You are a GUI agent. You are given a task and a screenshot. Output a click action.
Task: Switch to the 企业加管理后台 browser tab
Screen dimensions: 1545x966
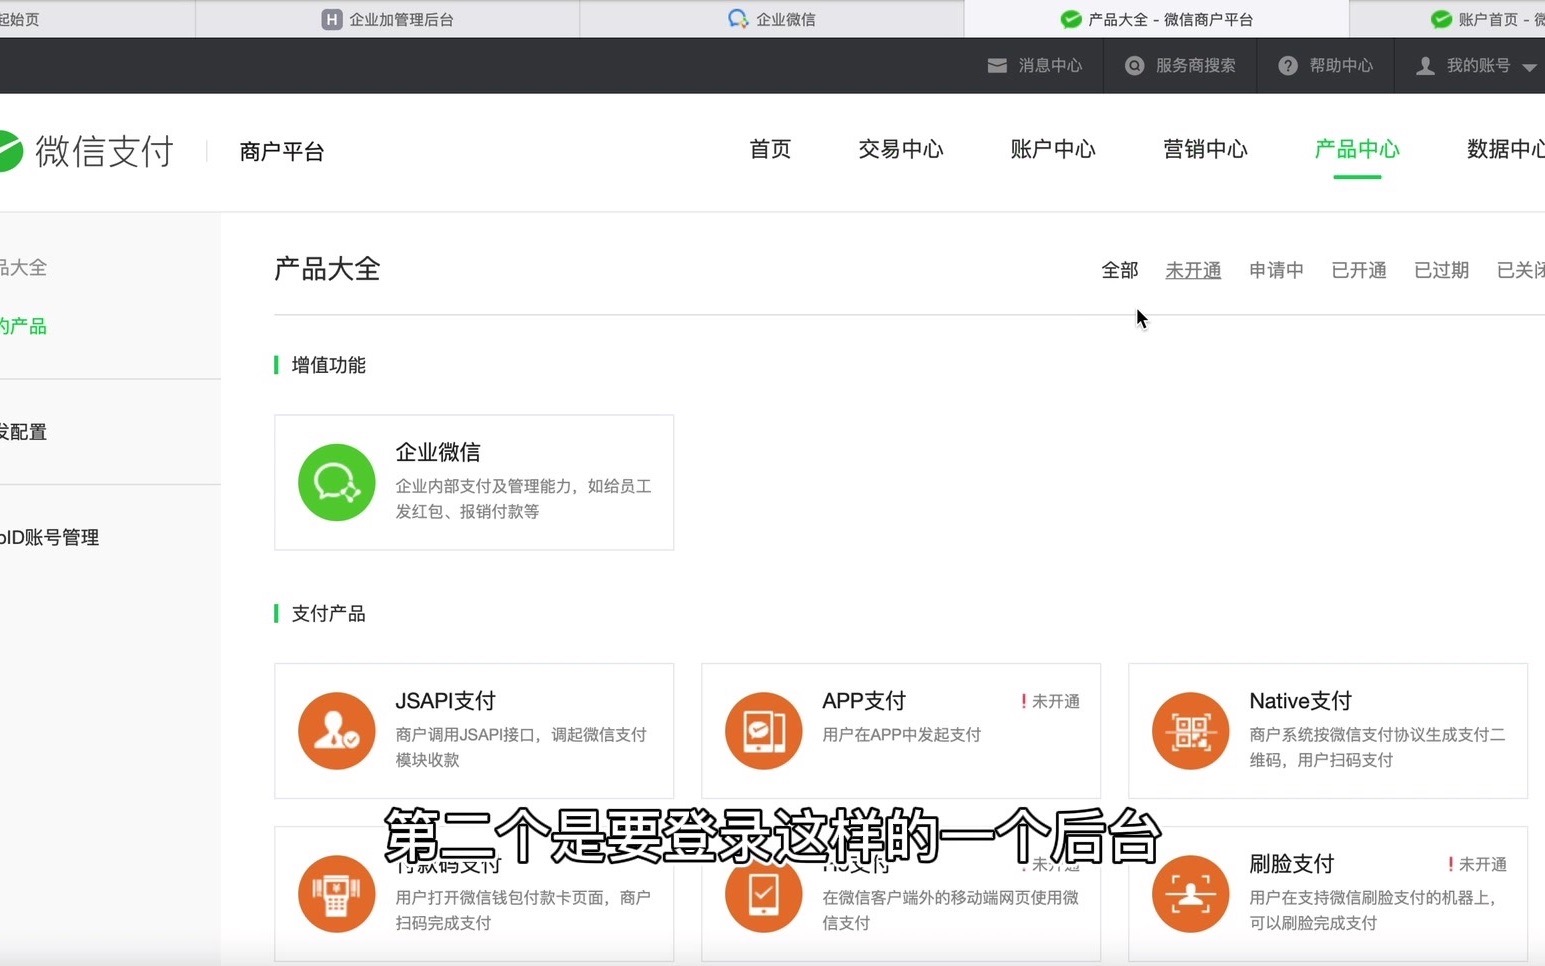(x=387, y=19)
